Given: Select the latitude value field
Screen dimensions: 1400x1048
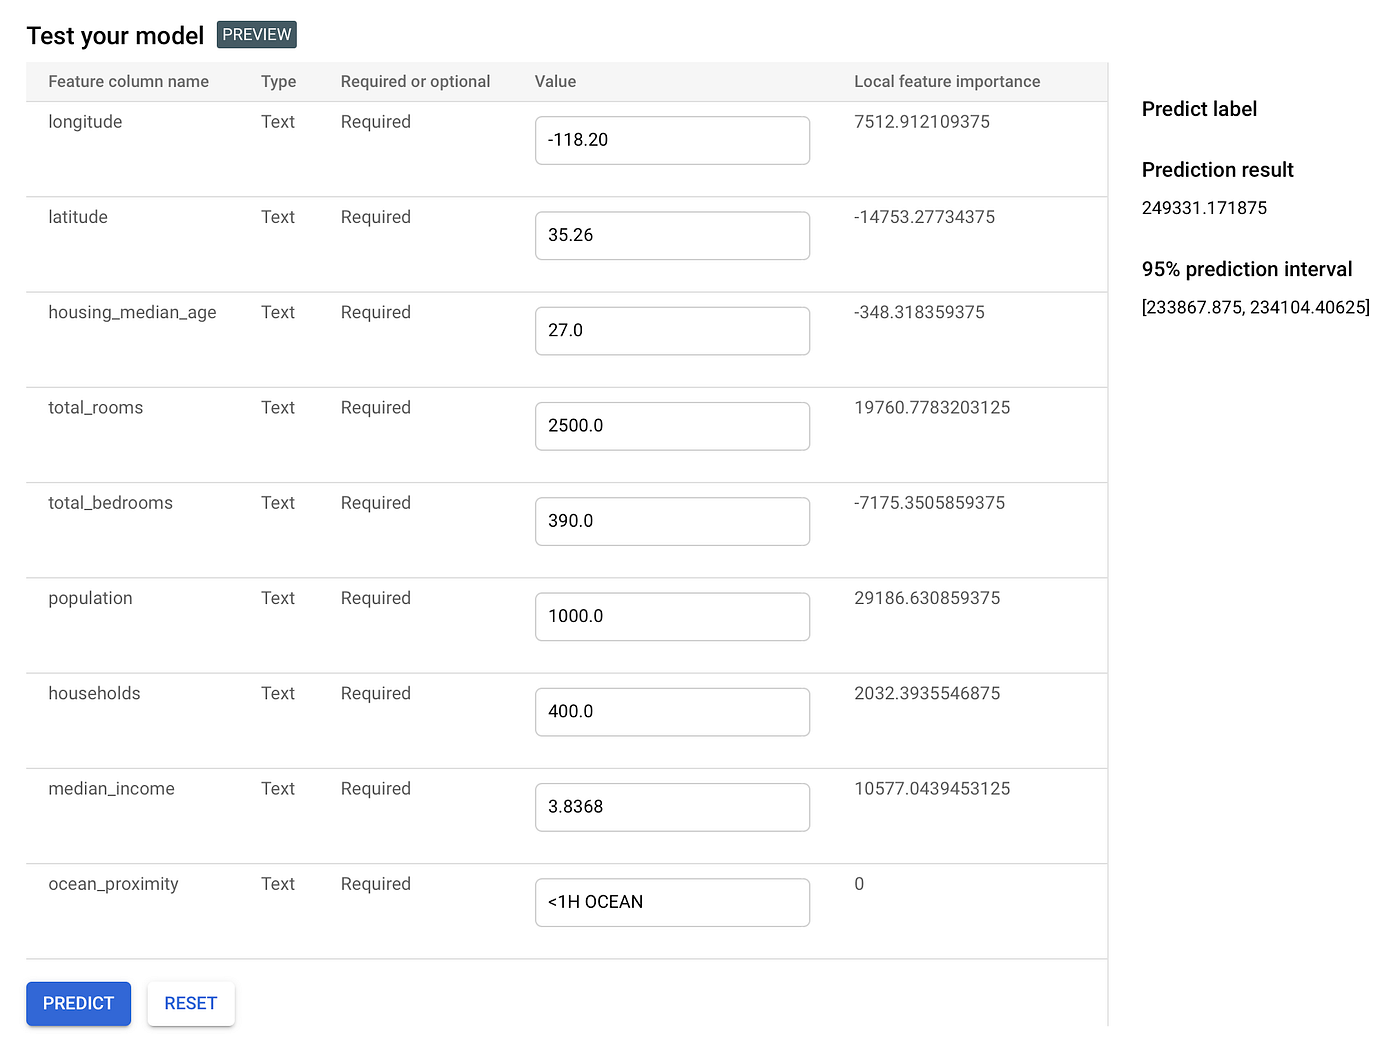Looking at the screenshot, I should (672, 235).
